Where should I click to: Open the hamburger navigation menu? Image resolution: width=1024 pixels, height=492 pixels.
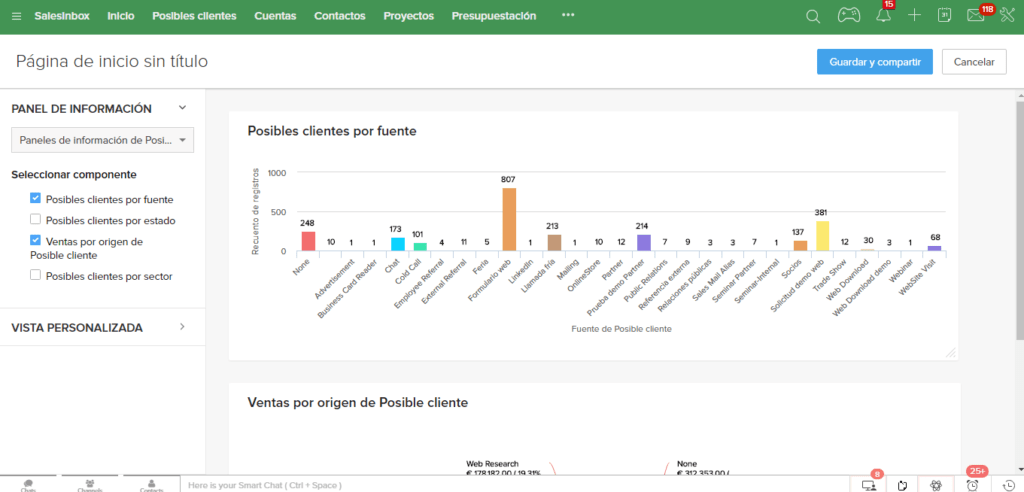[16, 16]
